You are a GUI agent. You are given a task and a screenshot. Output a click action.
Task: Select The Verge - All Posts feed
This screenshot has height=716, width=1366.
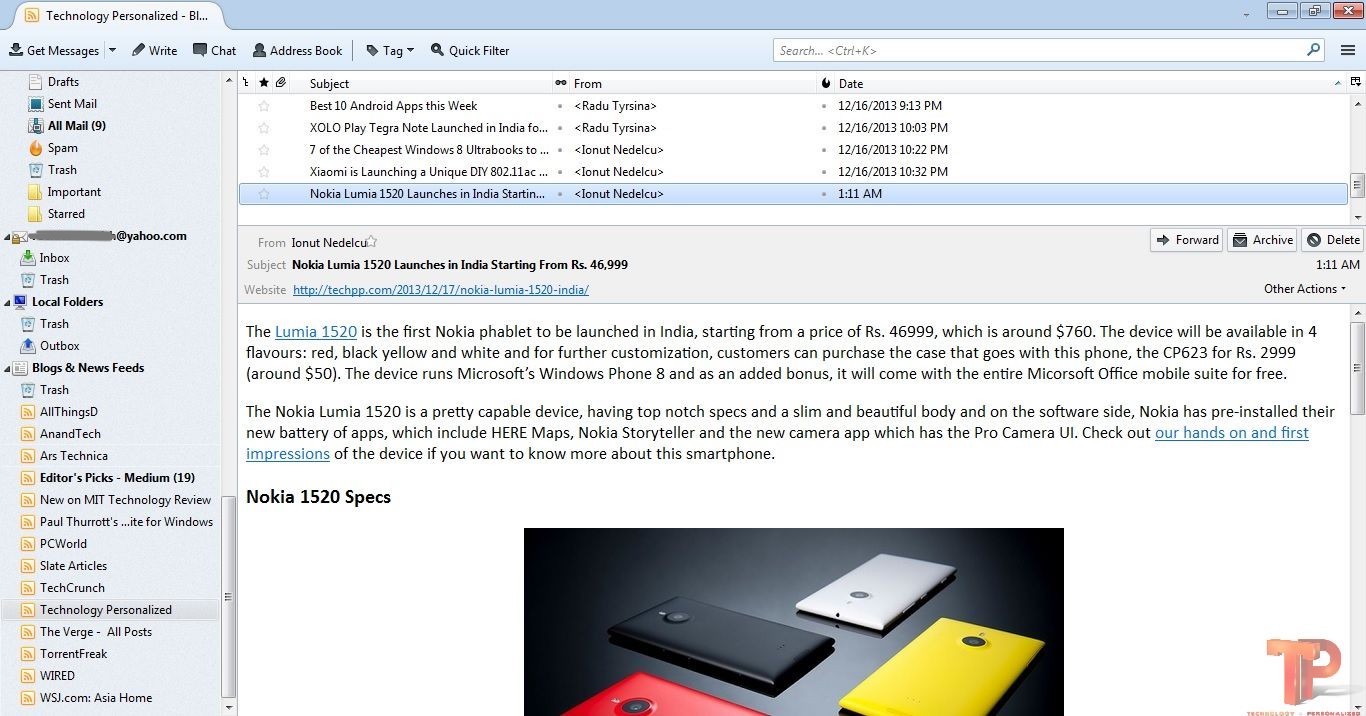click(96, 631)
